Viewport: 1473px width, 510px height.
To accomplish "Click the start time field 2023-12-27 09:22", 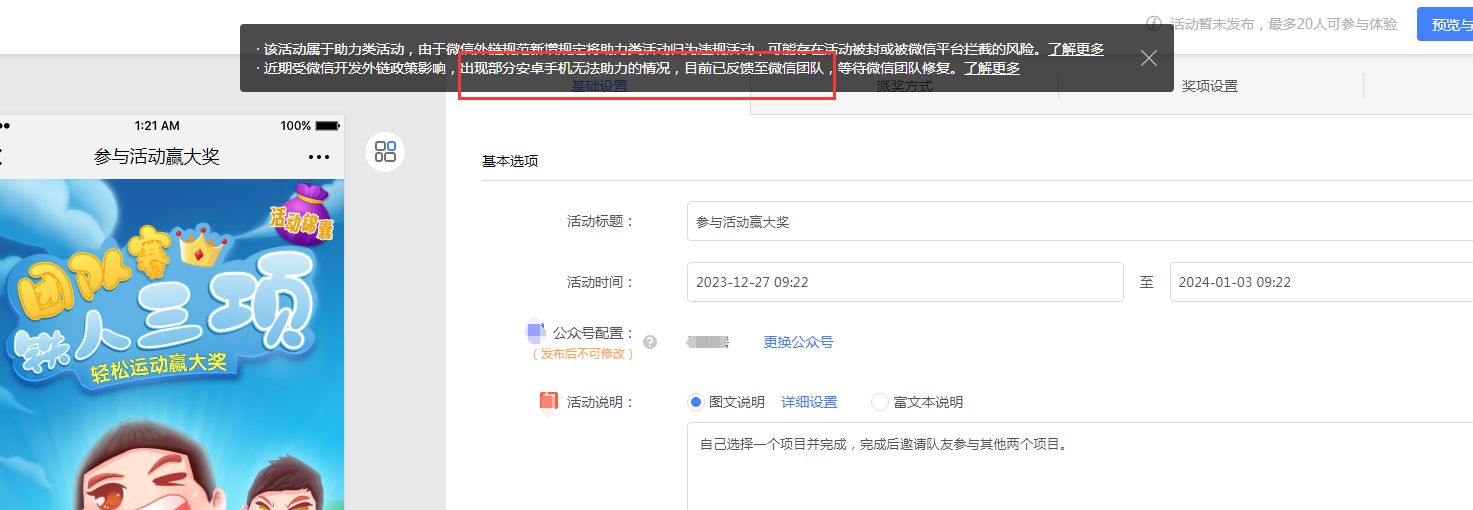I will 906,282.
